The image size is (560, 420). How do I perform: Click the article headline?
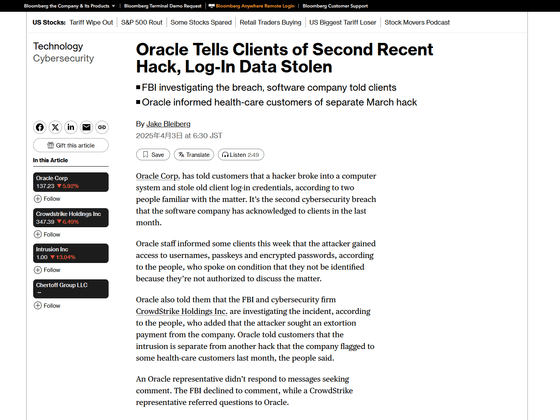[284, 58]
